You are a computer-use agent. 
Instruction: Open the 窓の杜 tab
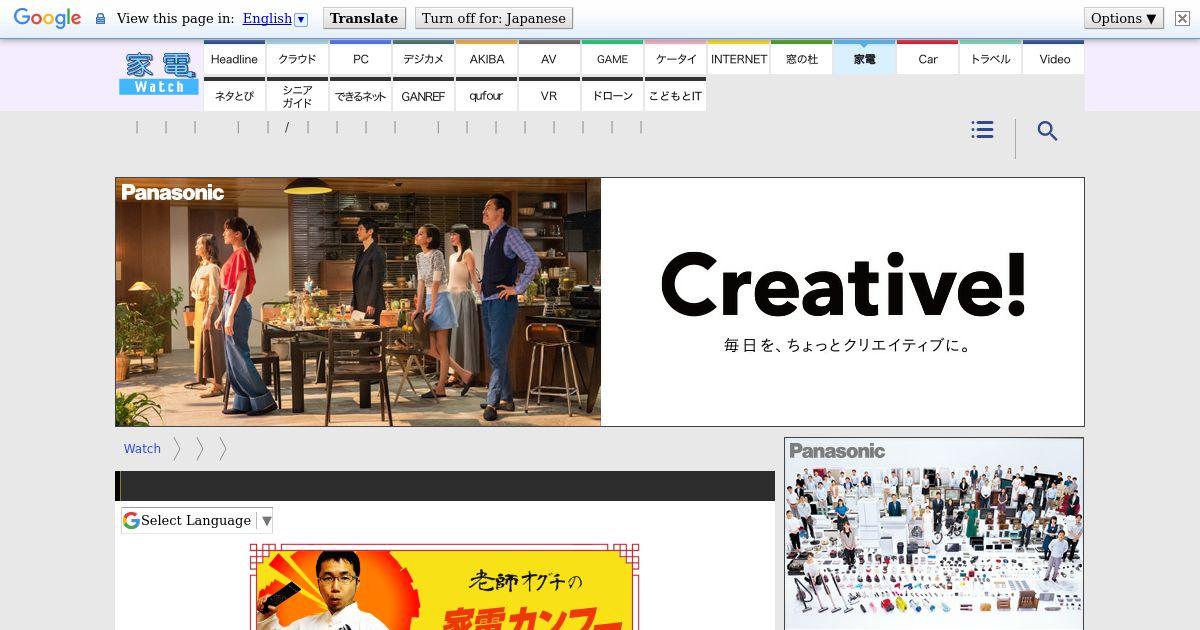click(x=801, y=58)
